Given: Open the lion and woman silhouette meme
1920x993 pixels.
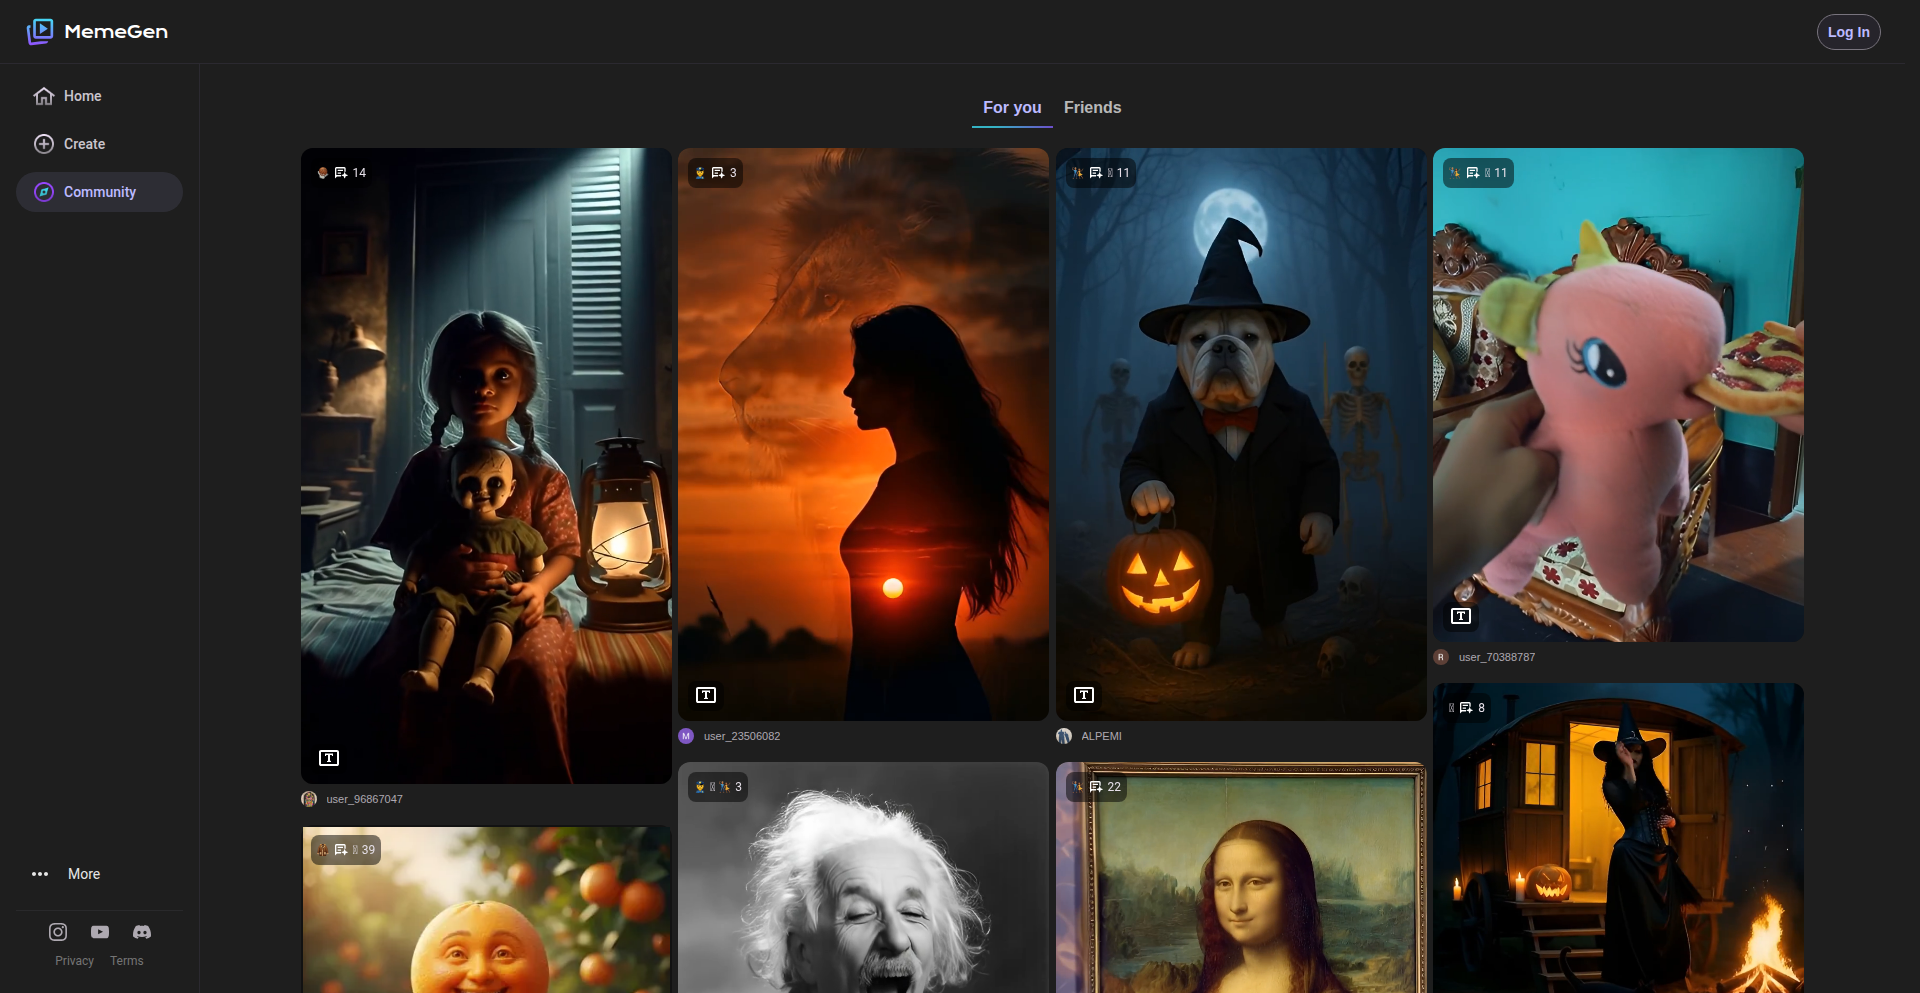Looking at the screenshot, I should pos(863,434).
